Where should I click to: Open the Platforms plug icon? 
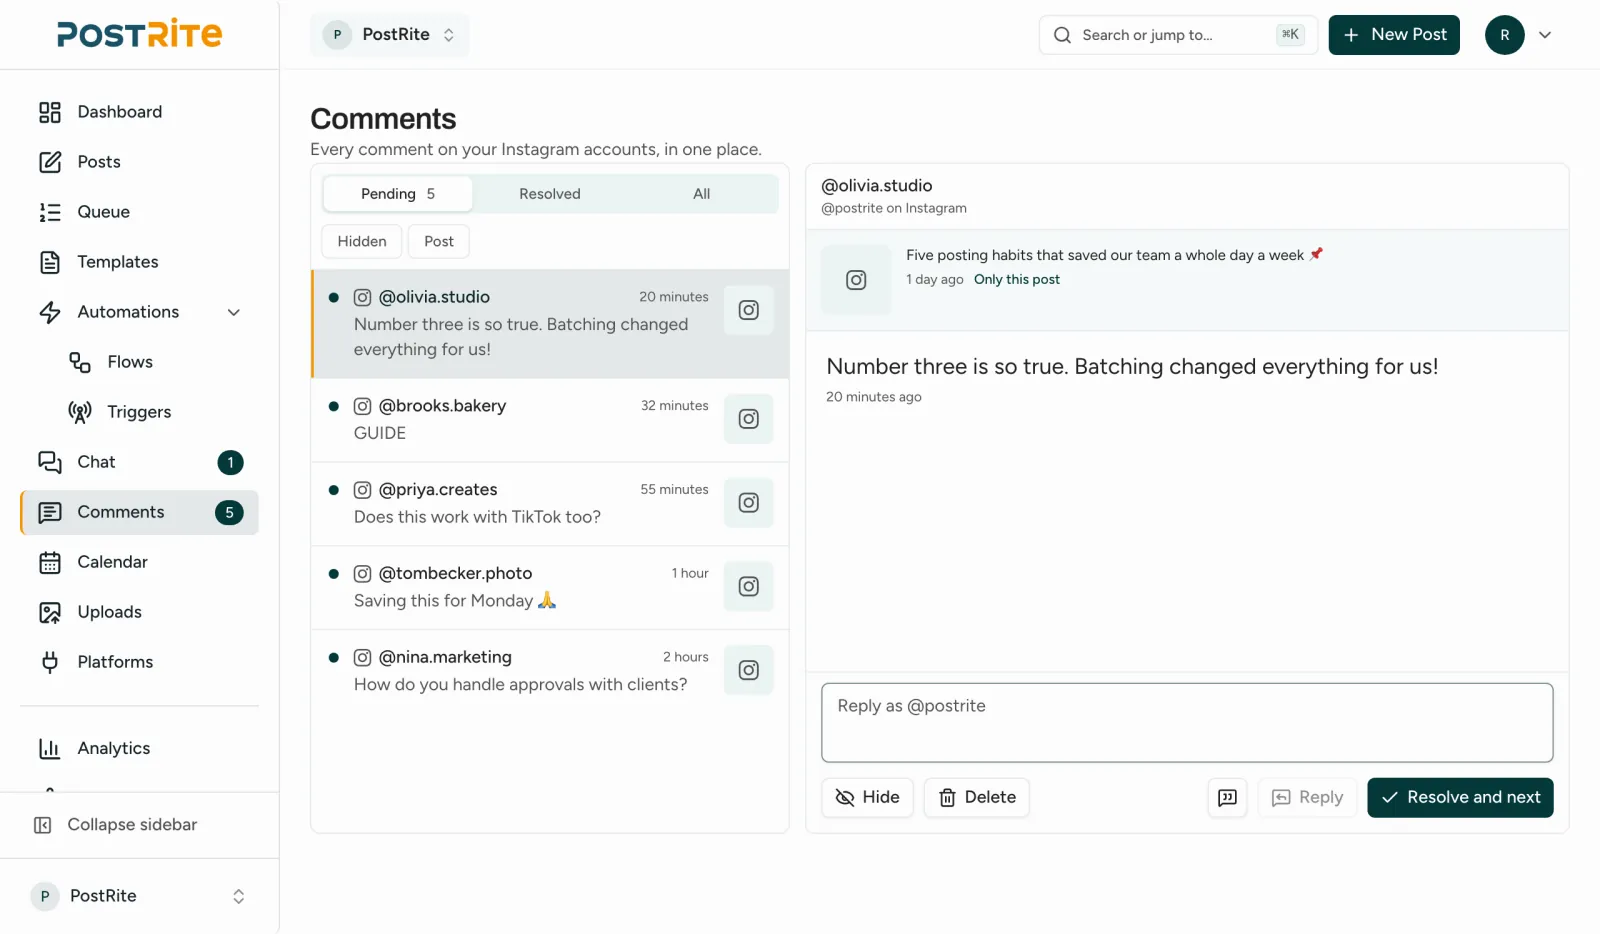tap(50, 662)
